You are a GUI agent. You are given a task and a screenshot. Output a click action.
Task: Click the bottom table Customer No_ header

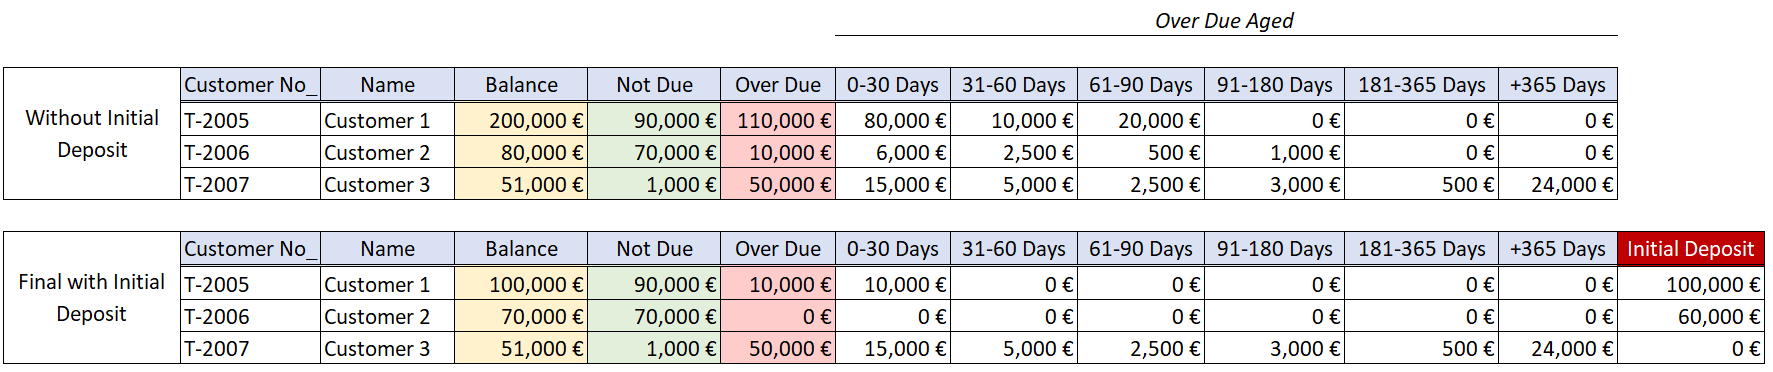click(250, 249)
